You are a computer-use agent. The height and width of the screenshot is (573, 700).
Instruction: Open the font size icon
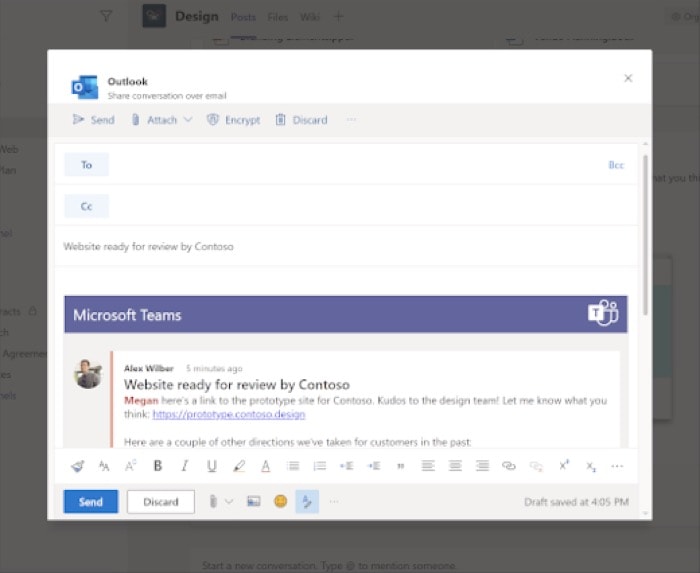104,466
